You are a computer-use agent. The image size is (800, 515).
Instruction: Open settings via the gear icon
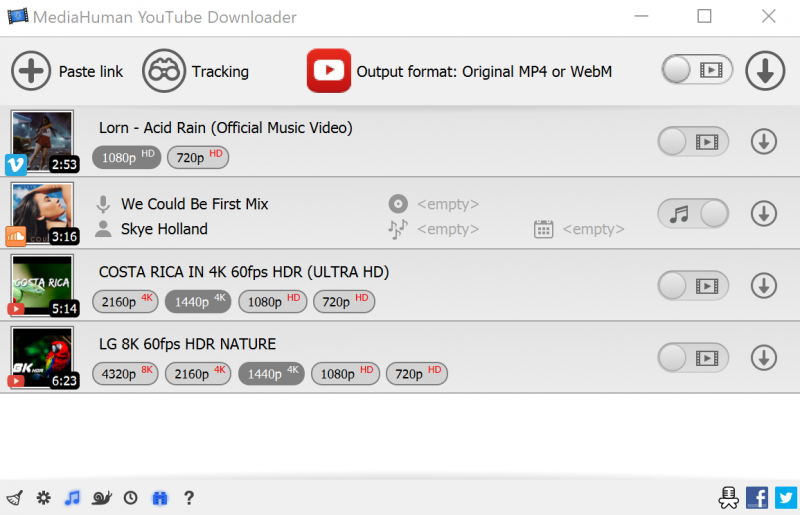pyautogui.click(x=43, y=498)
